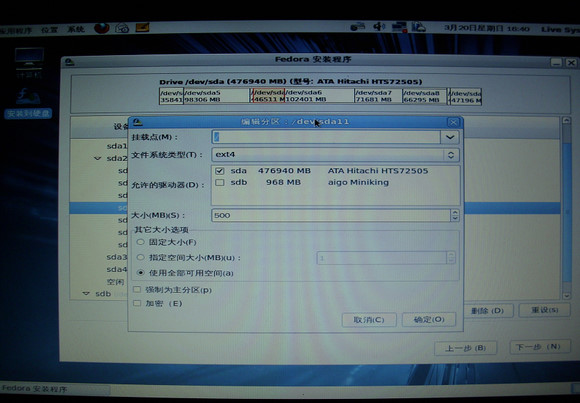Select /dev/sda5 98306 MB partition block
Viewport: 580px width, 403px height.
pos(217,96)
